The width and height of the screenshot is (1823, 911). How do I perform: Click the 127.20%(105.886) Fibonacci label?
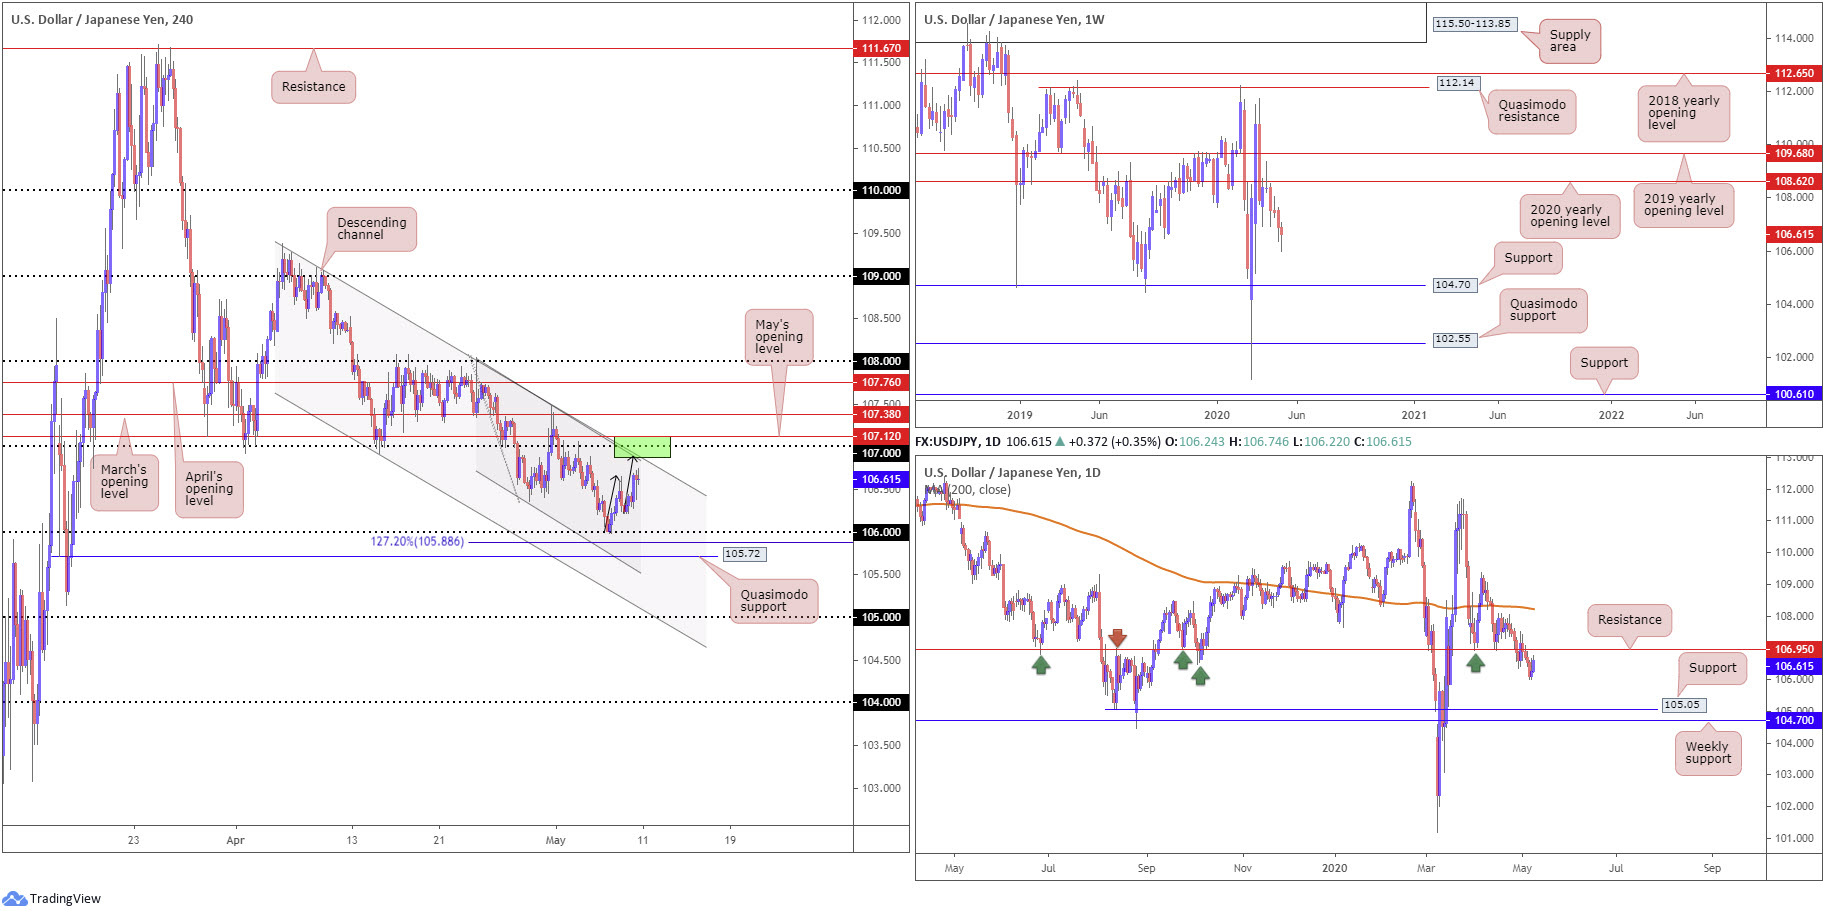point(417,541)
